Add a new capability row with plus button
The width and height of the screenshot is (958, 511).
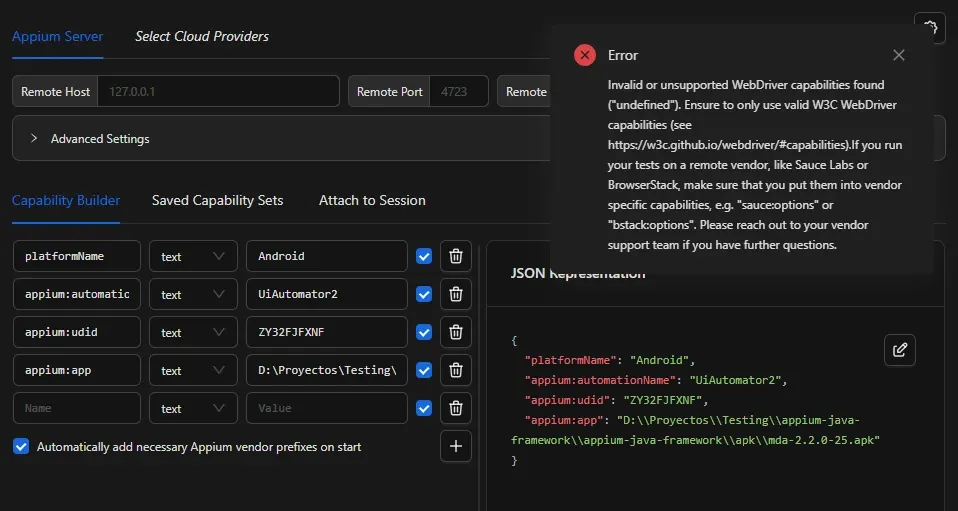[456, 446]
